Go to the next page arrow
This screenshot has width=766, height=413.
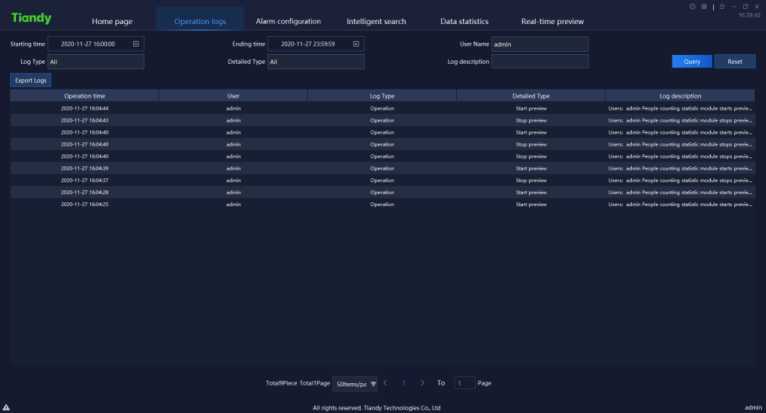pyautogui.click(x=422, y=382)
